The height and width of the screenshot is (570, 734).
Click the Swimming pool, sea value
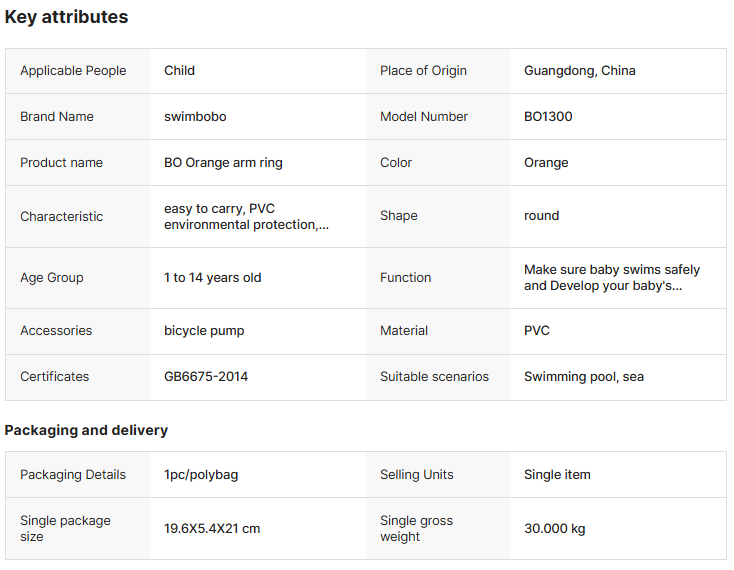click(583, 376)
